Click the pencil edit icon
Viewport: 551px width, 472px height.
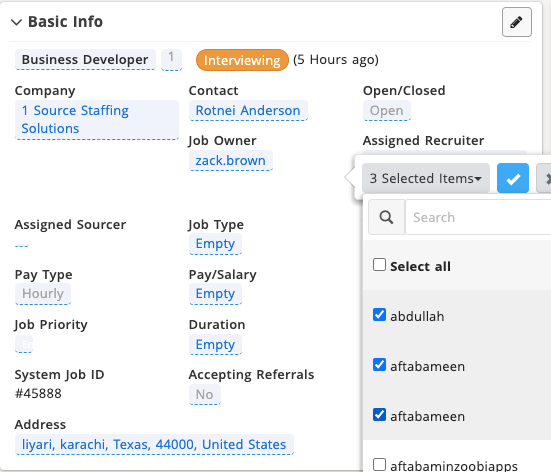[x=516, y=22]
